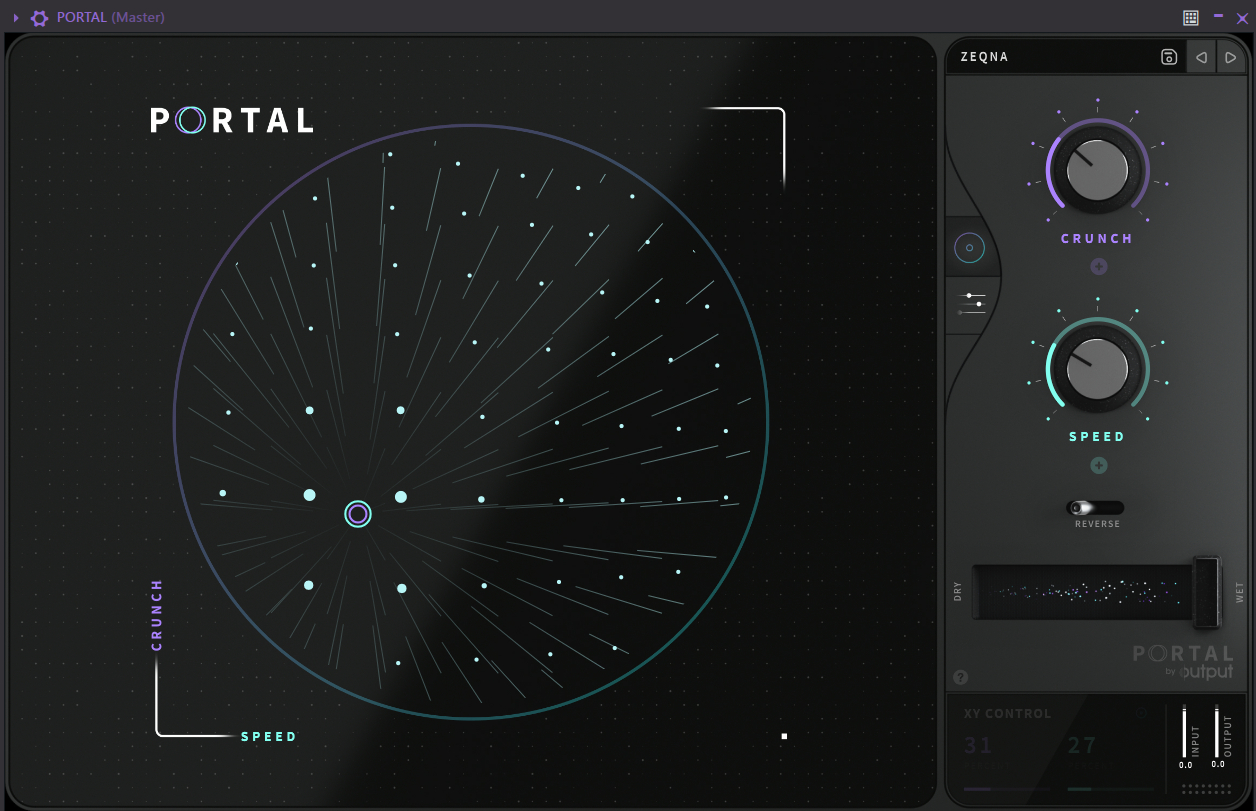
Task: Click the WET label beside mix slider
Action: click(1240, 592)
